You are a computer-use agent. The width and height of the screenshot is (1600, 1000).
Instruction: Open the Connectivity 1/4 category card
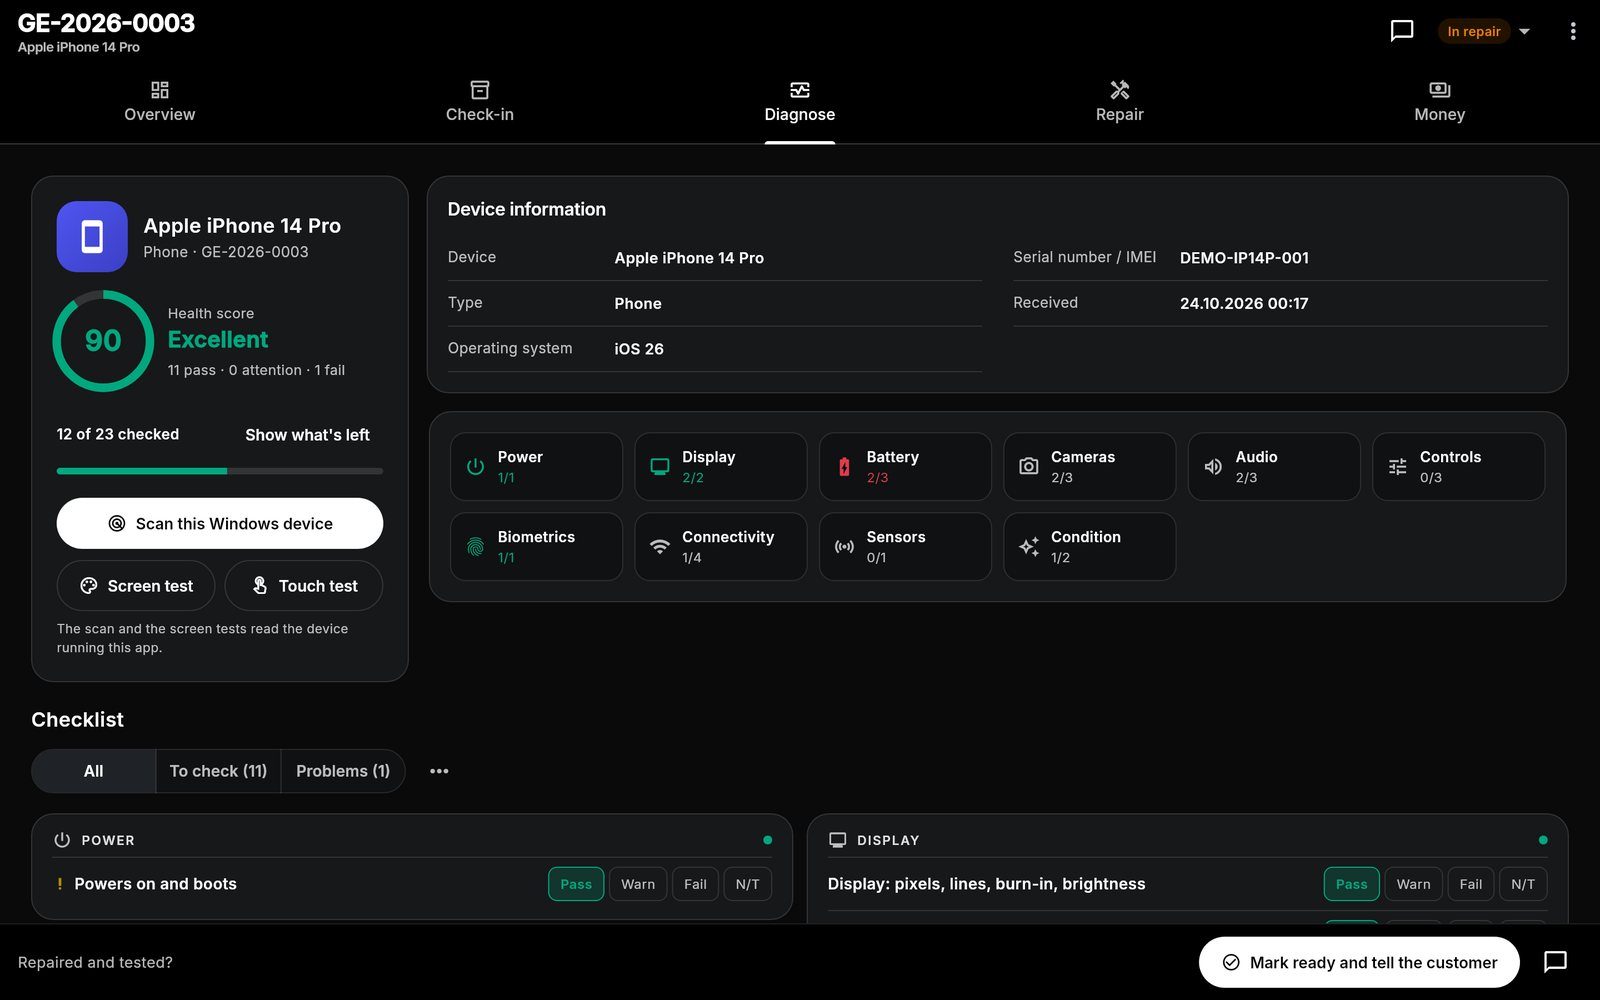point(721,546)
